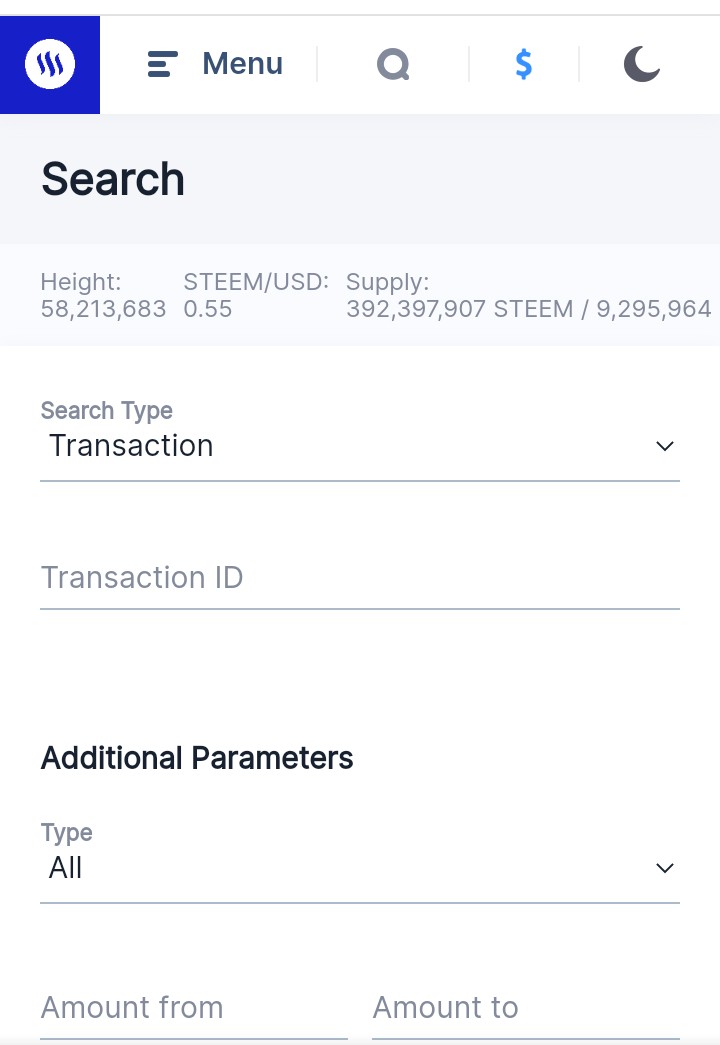
Task: Click the block height value 58,213,683
Action: 103,310
